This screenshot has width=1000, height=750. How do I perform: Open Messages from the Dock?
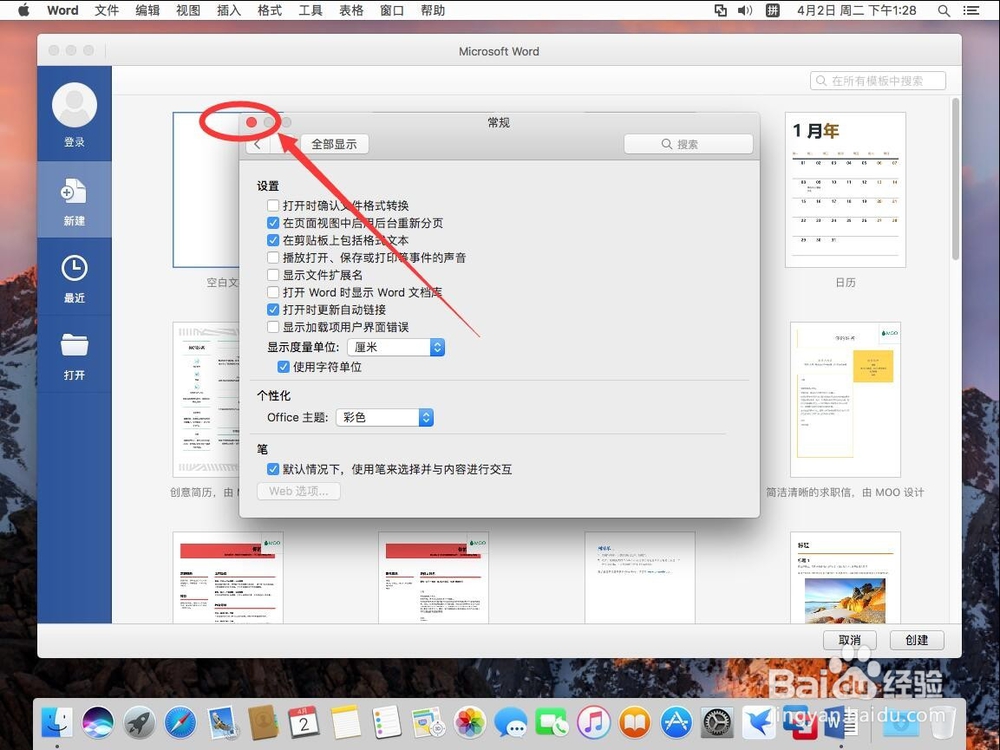(511, 723)
